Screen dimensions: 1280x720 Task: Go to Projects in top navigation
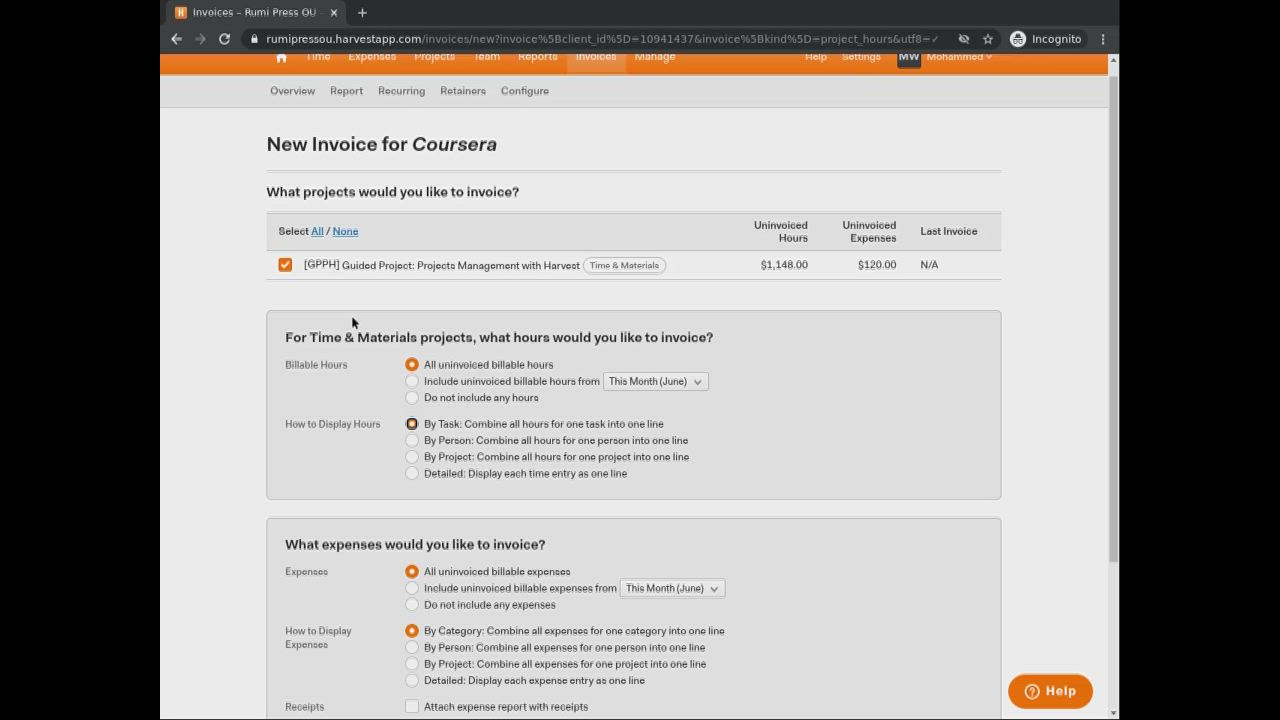point(434,57)
